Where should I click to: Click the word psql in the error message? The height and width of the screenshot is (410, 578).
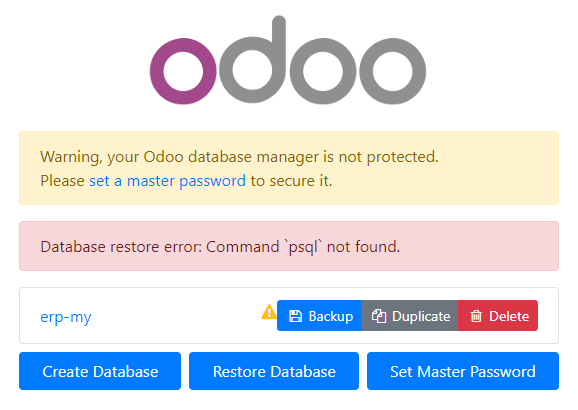point(303,247)
